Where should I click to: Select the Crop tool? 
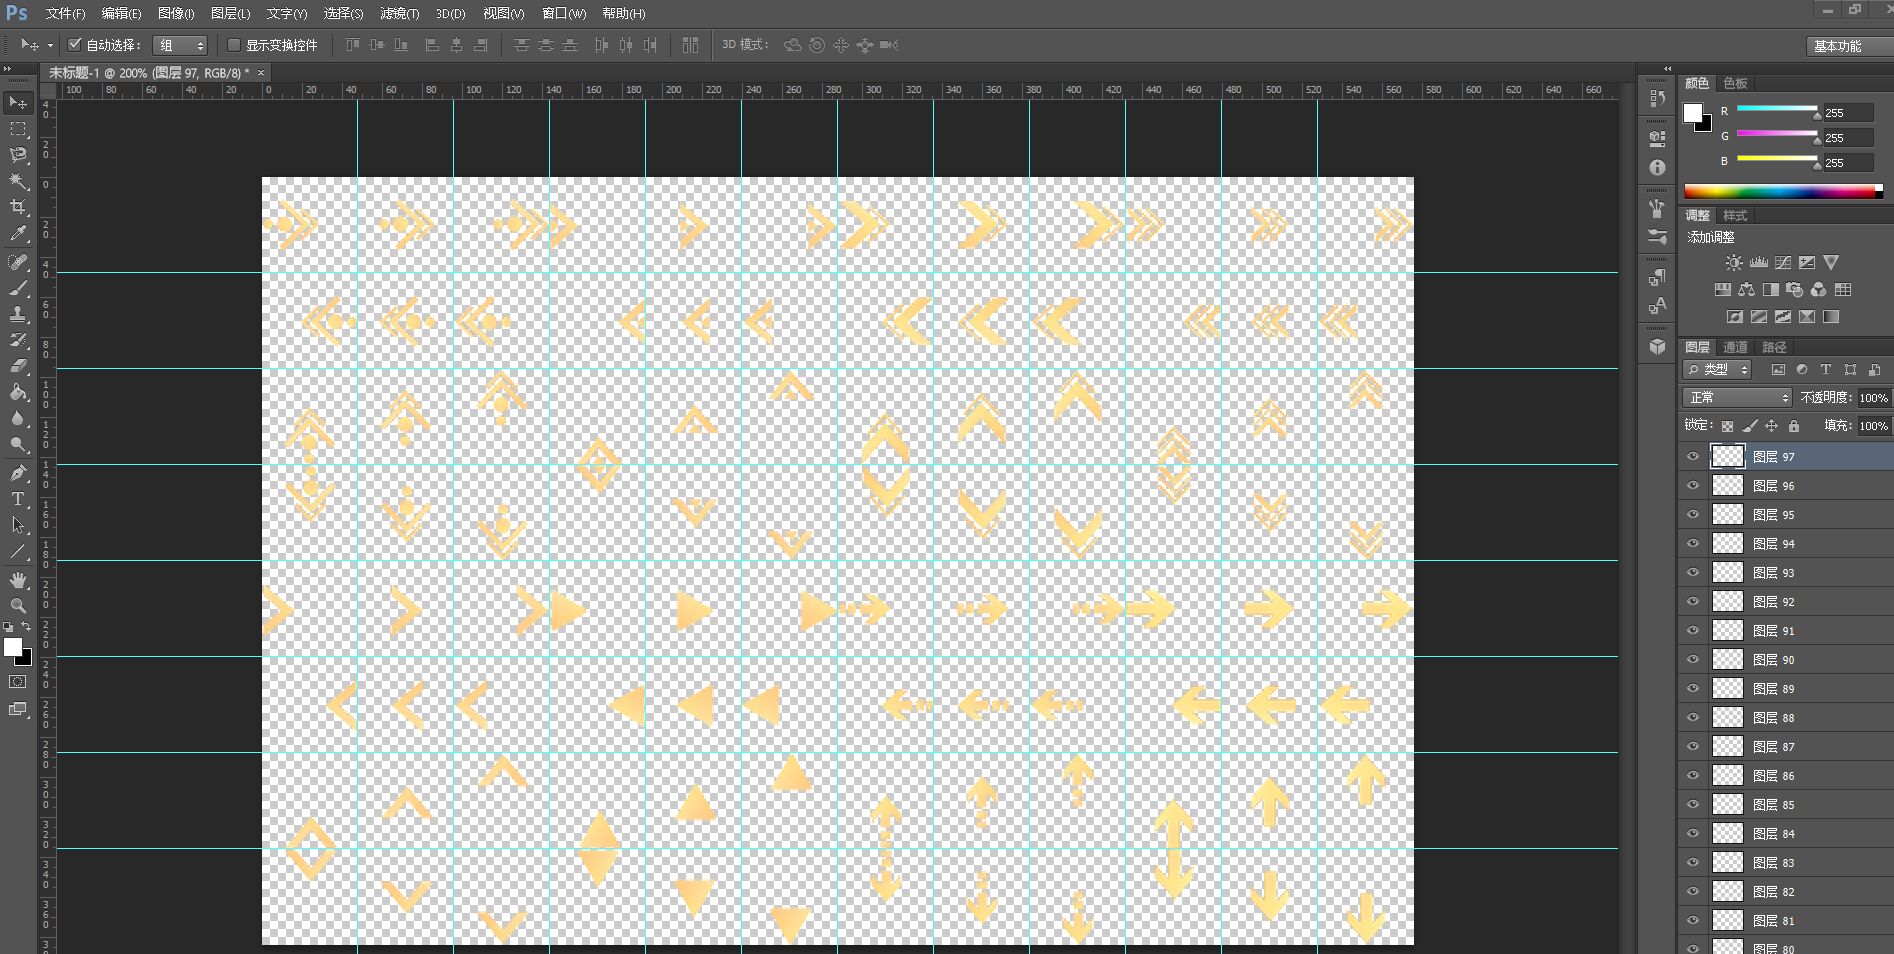click(18, 207)
